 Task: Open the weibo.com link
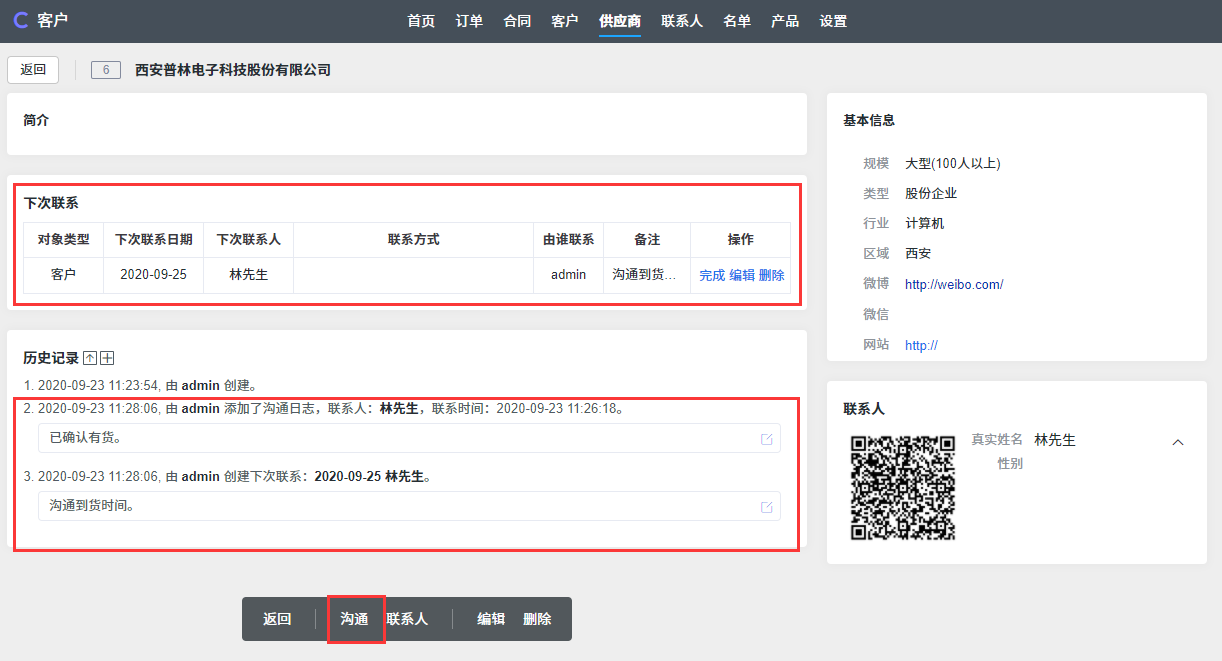pyautogui.click(x=953, y=284)
